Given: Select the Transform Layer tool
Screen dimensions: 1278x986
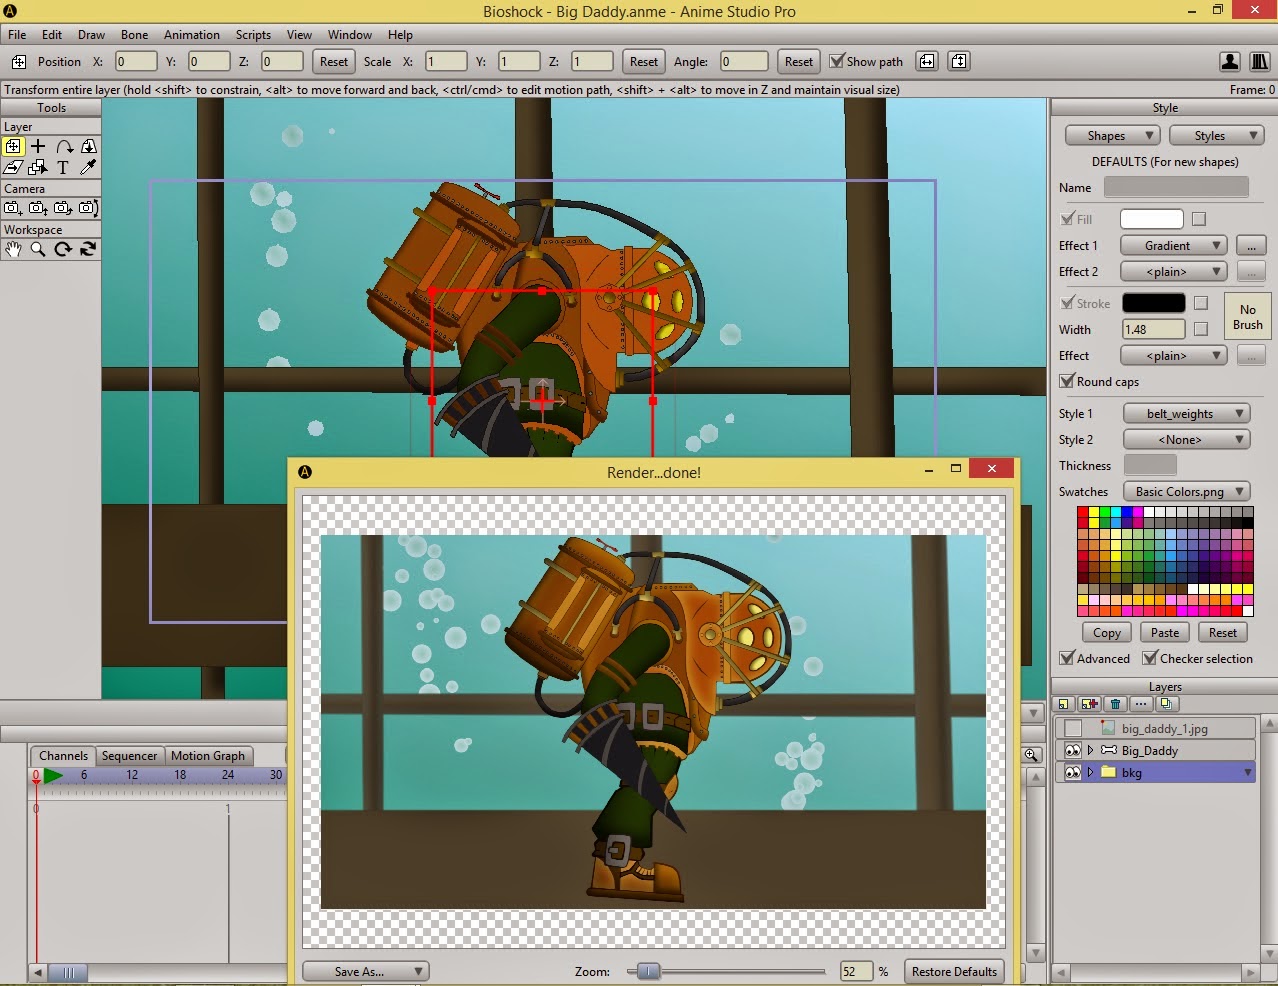Looking at the screenshot, I should click(x=13, y=146).
